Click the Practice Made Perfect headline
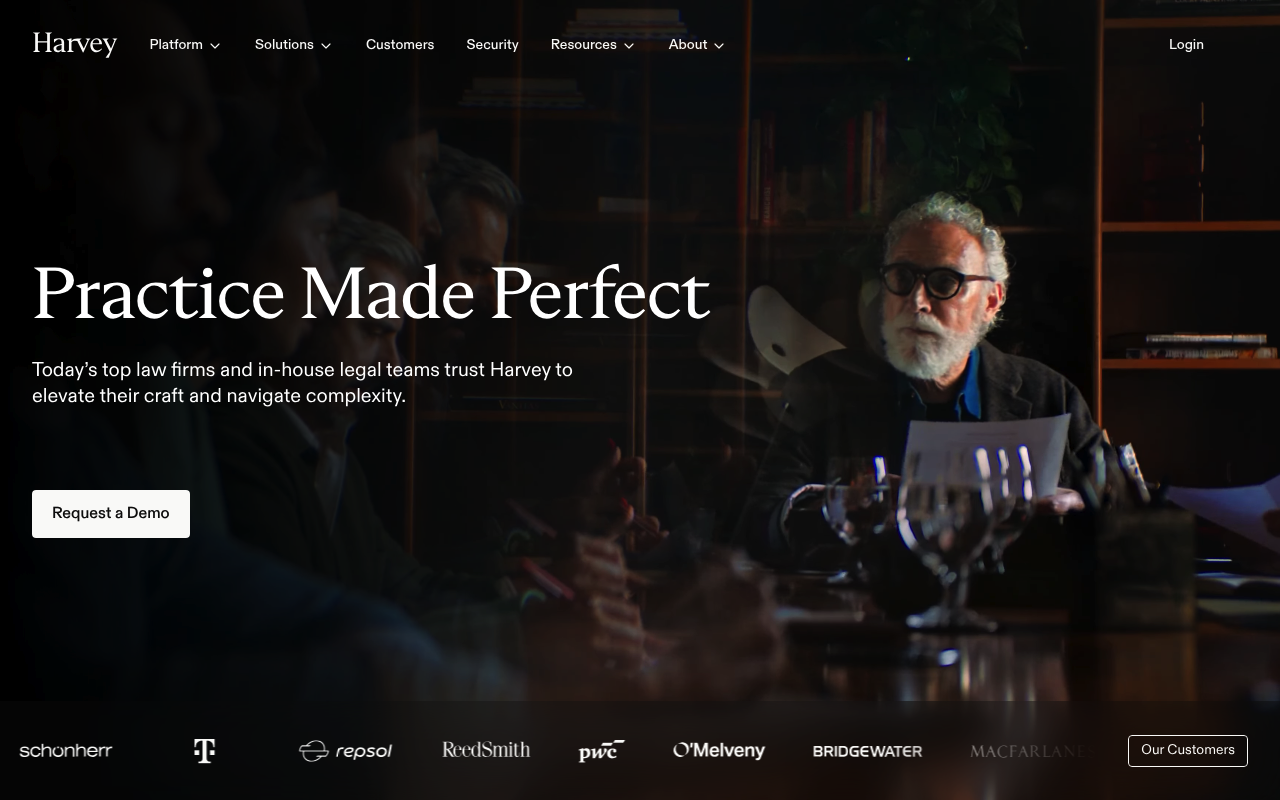Image resolution: width=1280 pixels, height=800 pixels. pyautogui.click(x=371, y=294)
